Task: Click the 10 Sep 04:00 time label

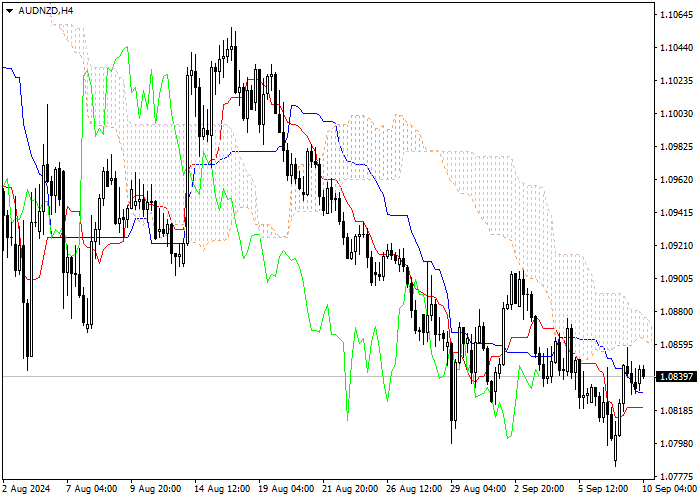Action: (669, 489)
